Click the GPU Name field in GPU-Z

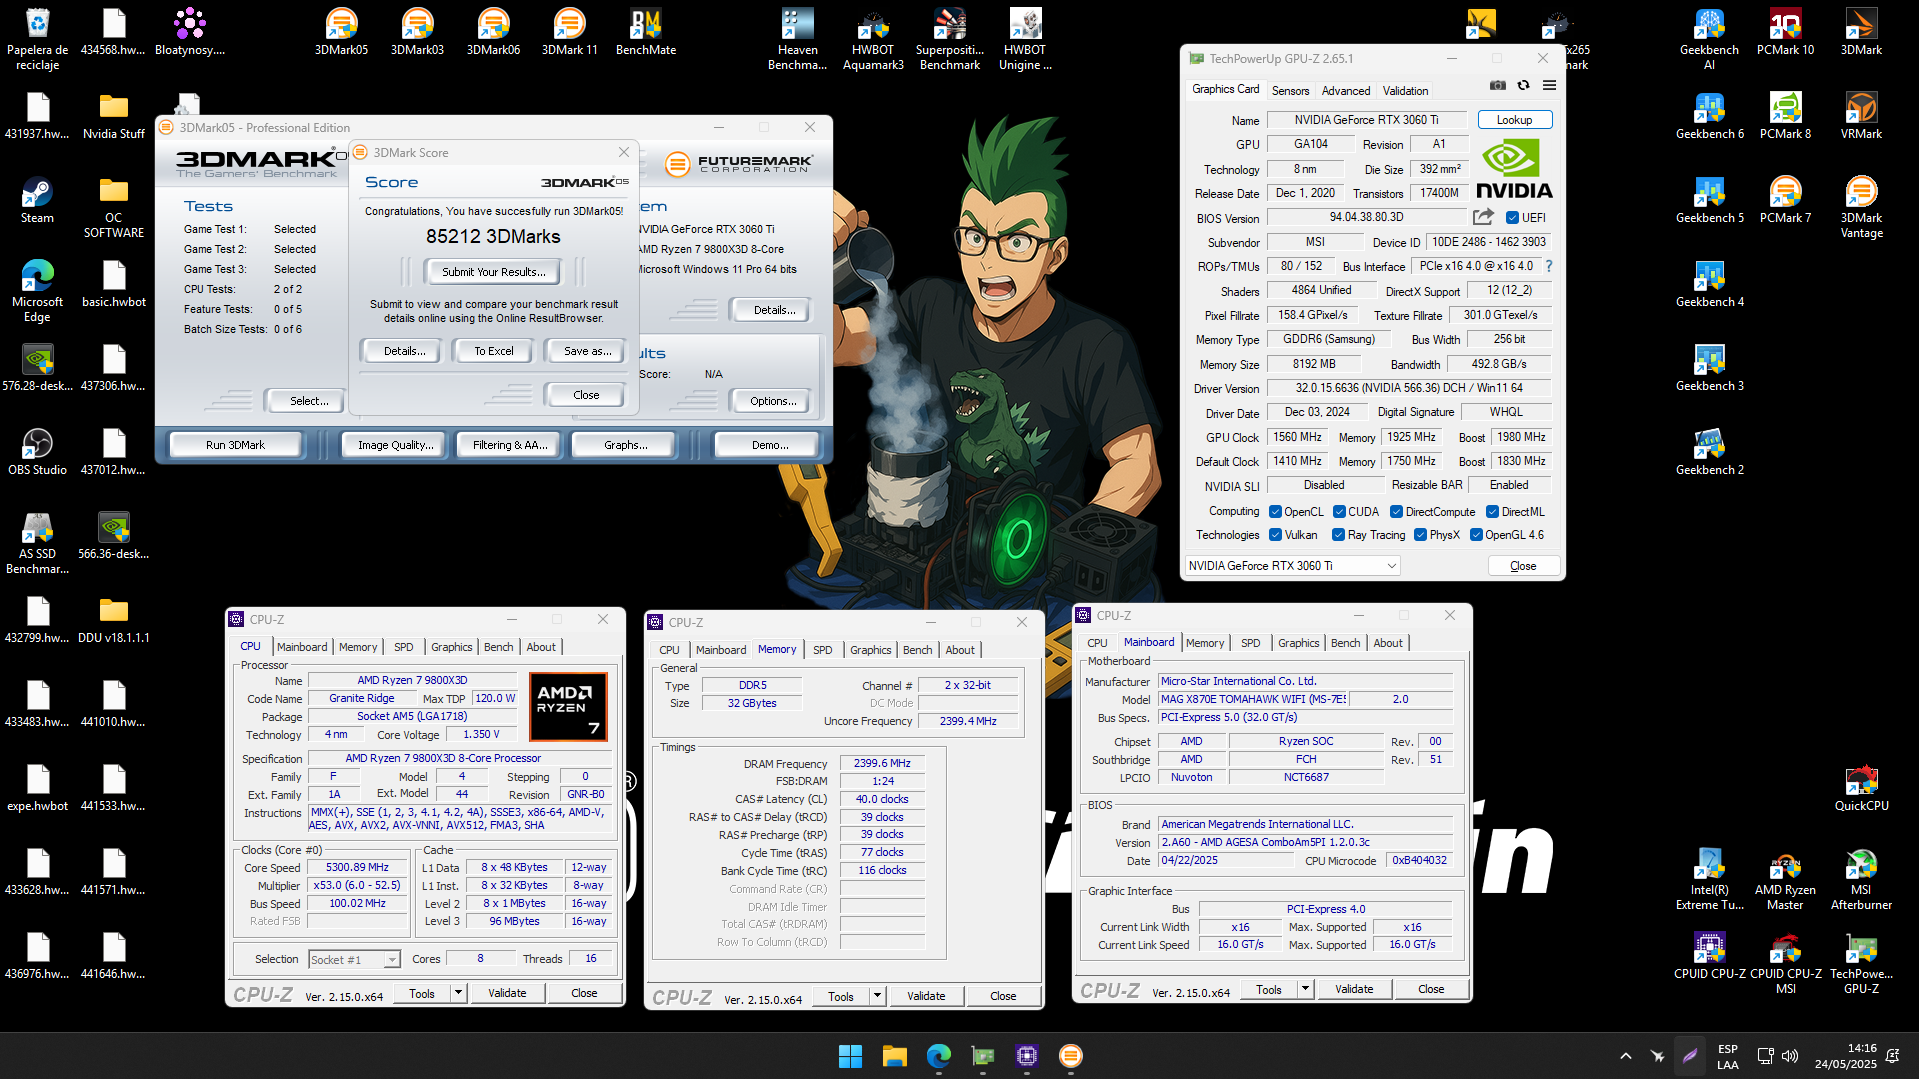[1366, 120]
